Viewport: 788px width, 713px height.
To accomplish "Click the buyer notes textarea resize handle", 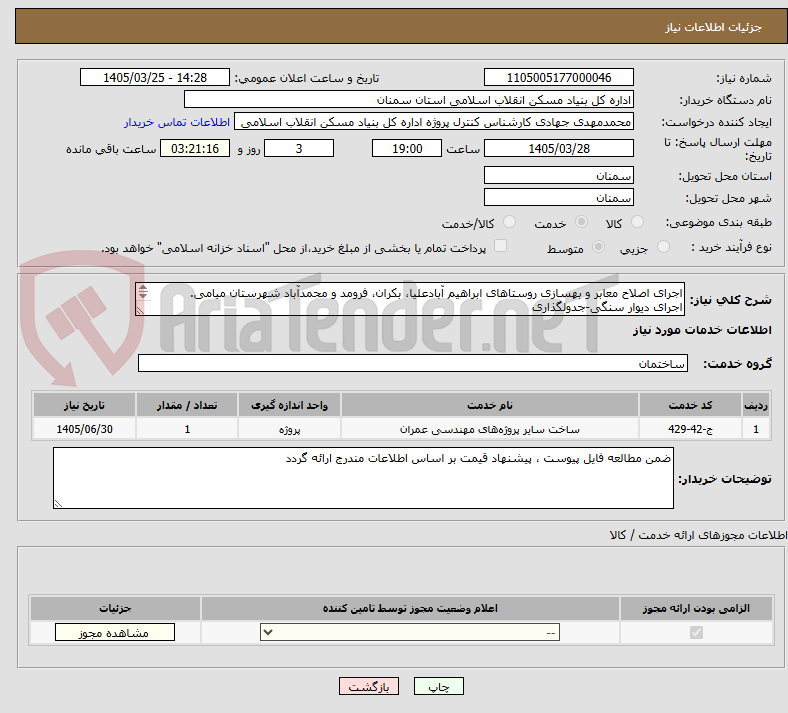I will [x=58, y=503].
